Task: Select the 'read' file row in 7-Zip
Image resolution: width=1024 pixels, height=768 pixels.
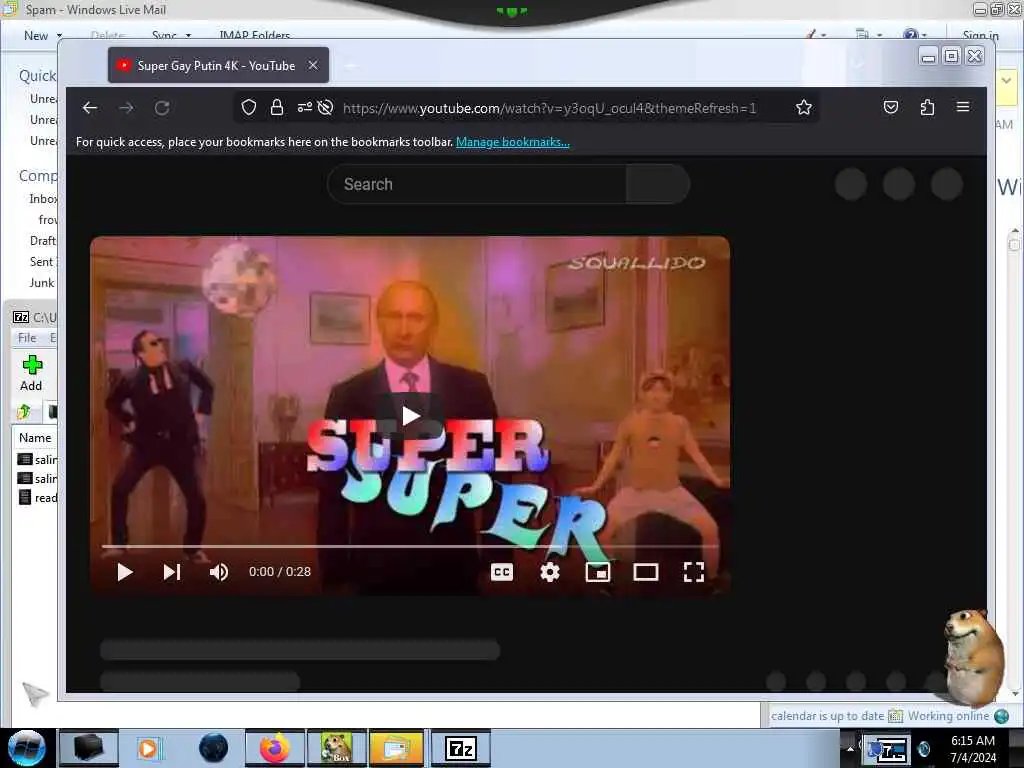Action: coord(37,498)
